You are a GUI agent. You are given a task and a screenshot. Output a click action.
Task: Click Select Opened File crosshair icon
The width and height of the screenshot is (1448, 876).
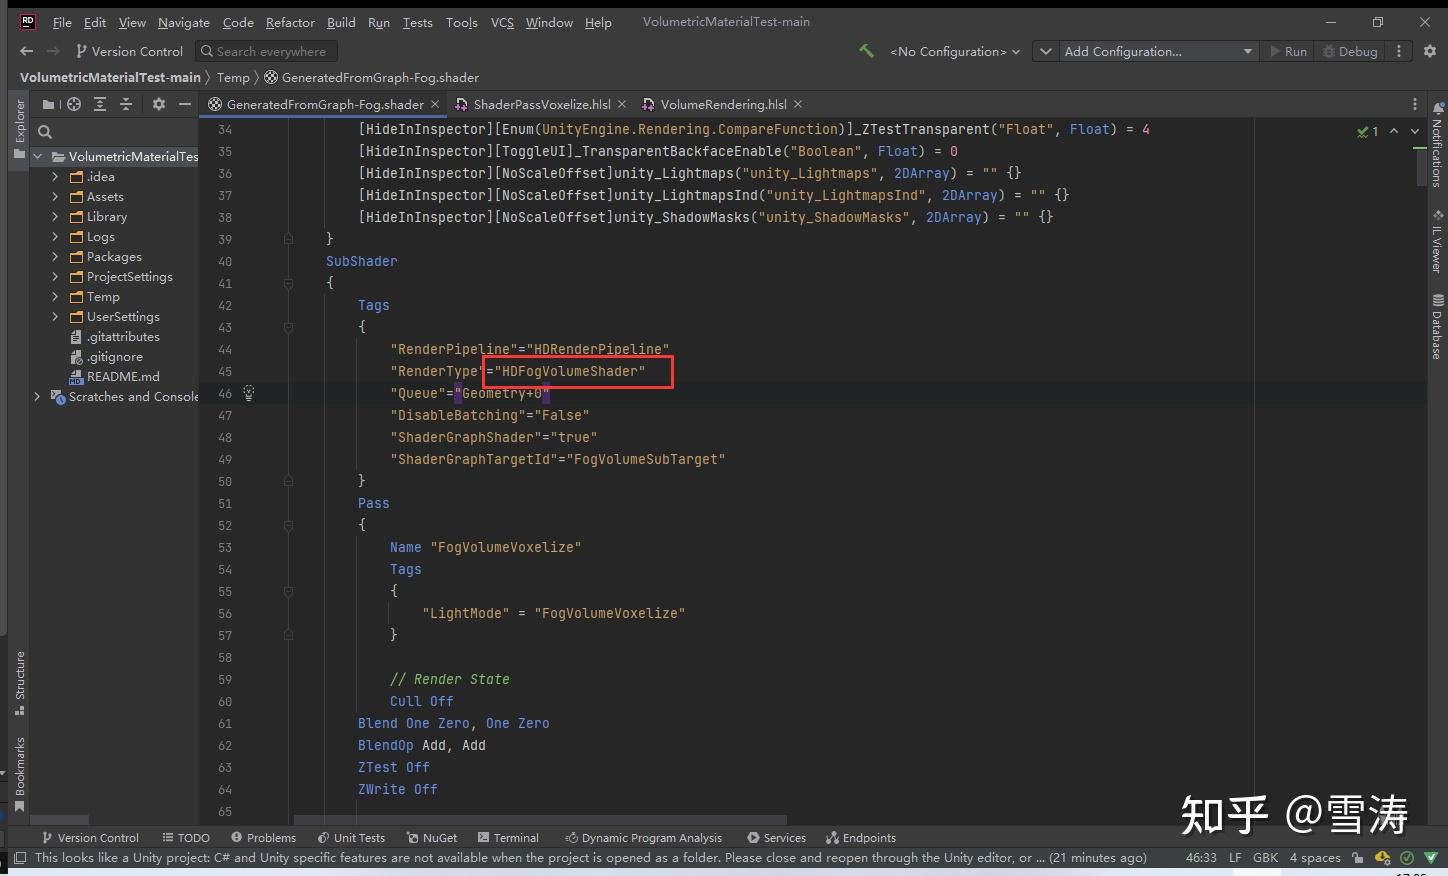click(74, 104)
